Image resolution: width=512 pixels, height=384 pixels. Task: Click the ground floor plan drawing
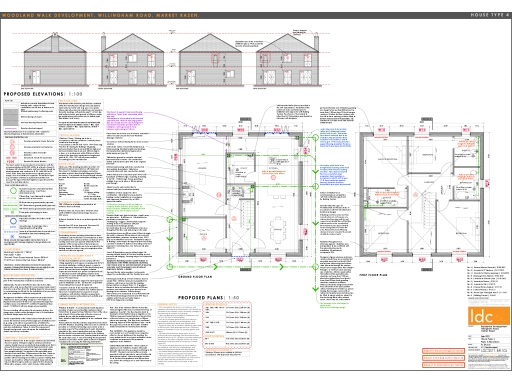click(x=241, y=194)
